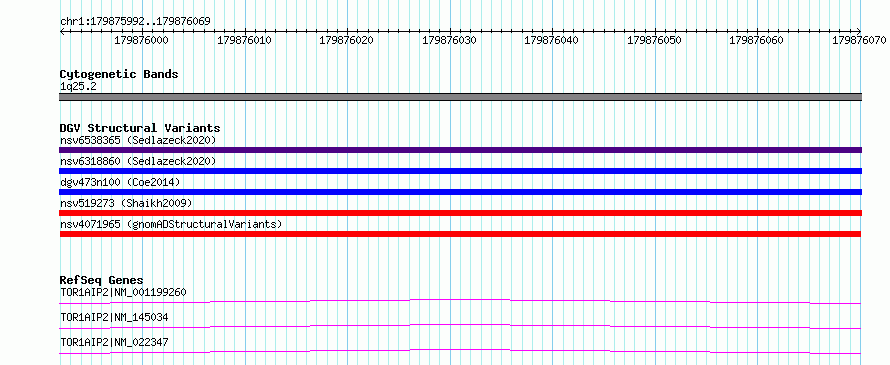This screenshot has height=365, width=890.
Task: Click the red nsv519273 variant bar
Action: coord(460,213)
